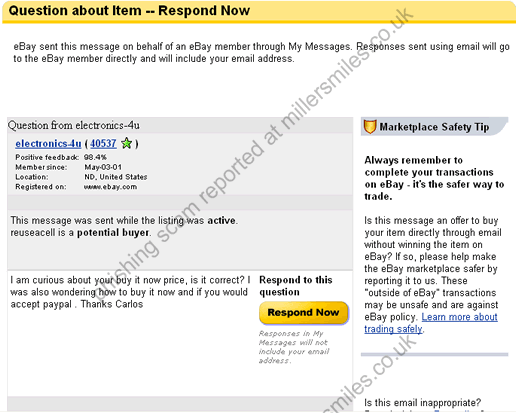
Task: Click the italic My Messages responses note
Action: pyautogui.click(x=294, y=347)
